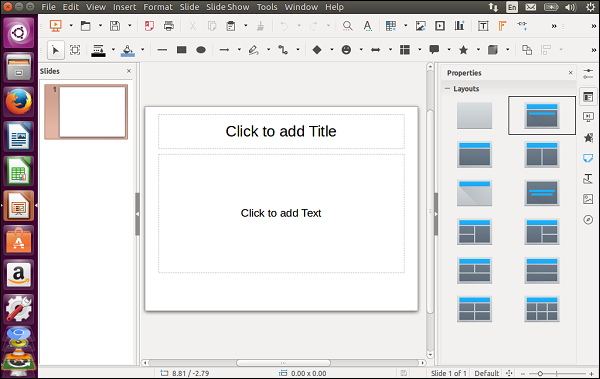Insert audio or video icon

pos(440,26)
